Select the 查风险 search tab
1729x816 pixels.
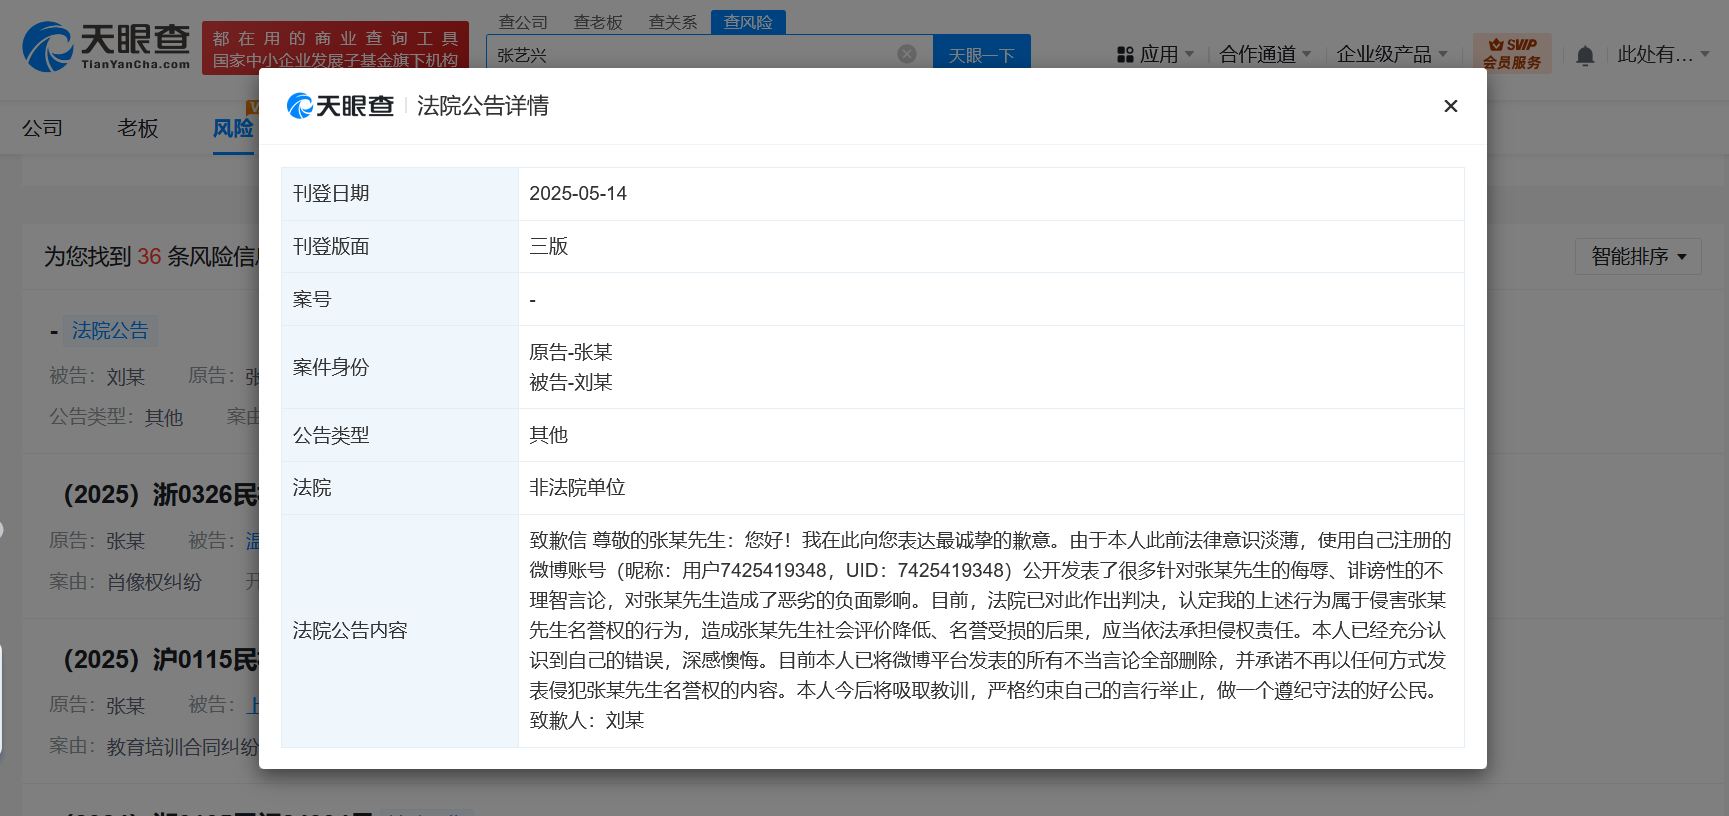[748, 22]
